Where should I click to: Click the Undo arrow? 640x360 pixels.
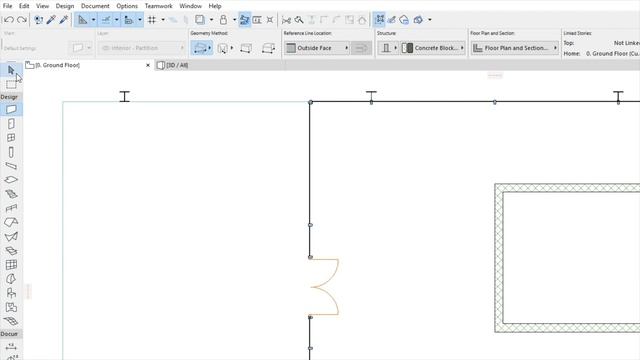(9, 20)
